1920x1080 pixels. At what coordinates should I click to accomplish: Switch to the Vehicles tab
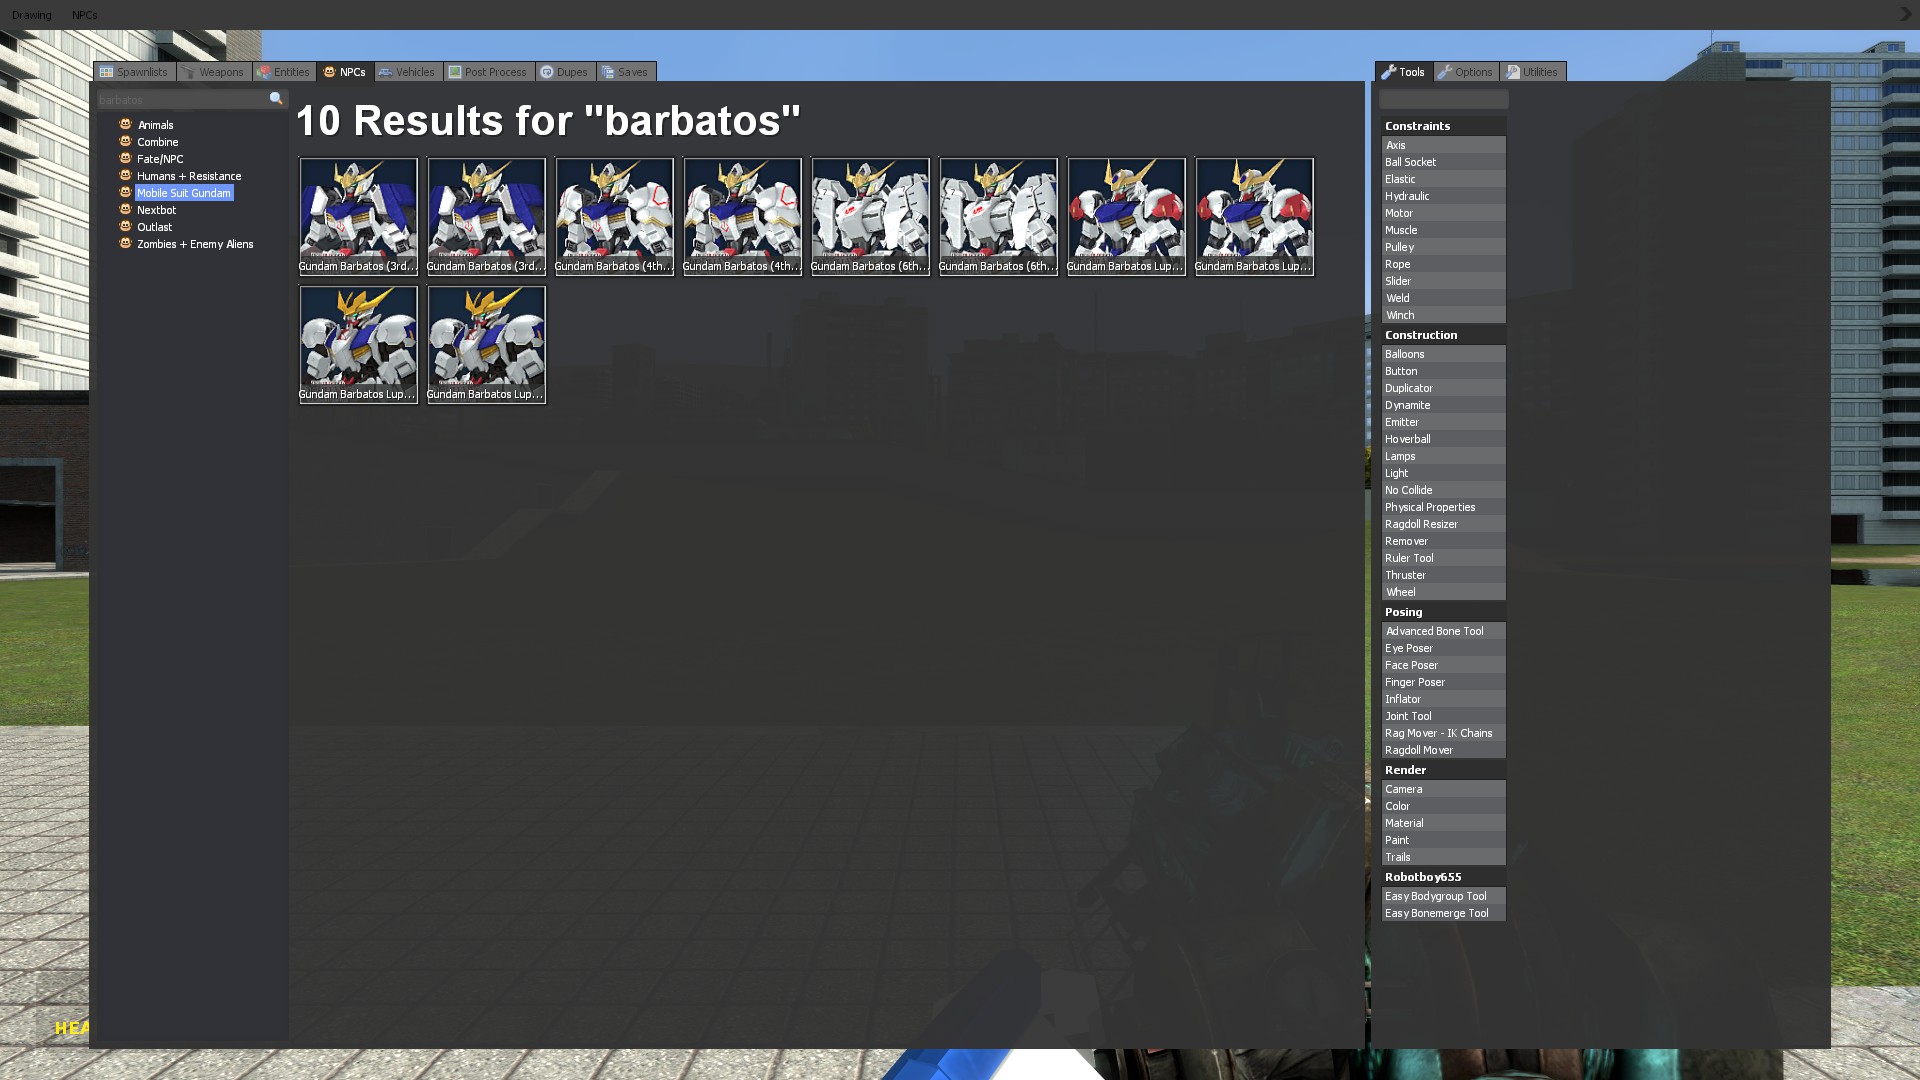[408, 72]
